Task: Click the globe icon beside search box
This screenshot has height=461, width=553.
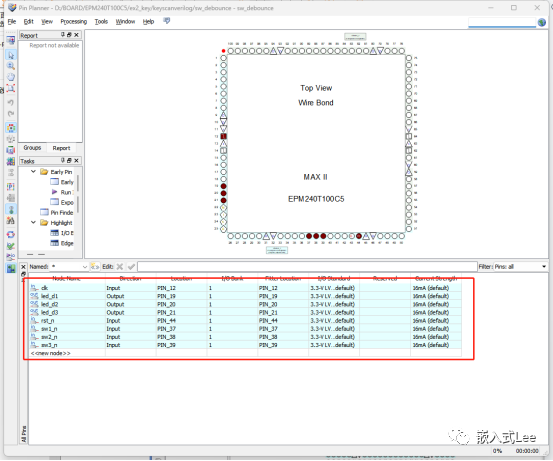Action: pos(542,23)
